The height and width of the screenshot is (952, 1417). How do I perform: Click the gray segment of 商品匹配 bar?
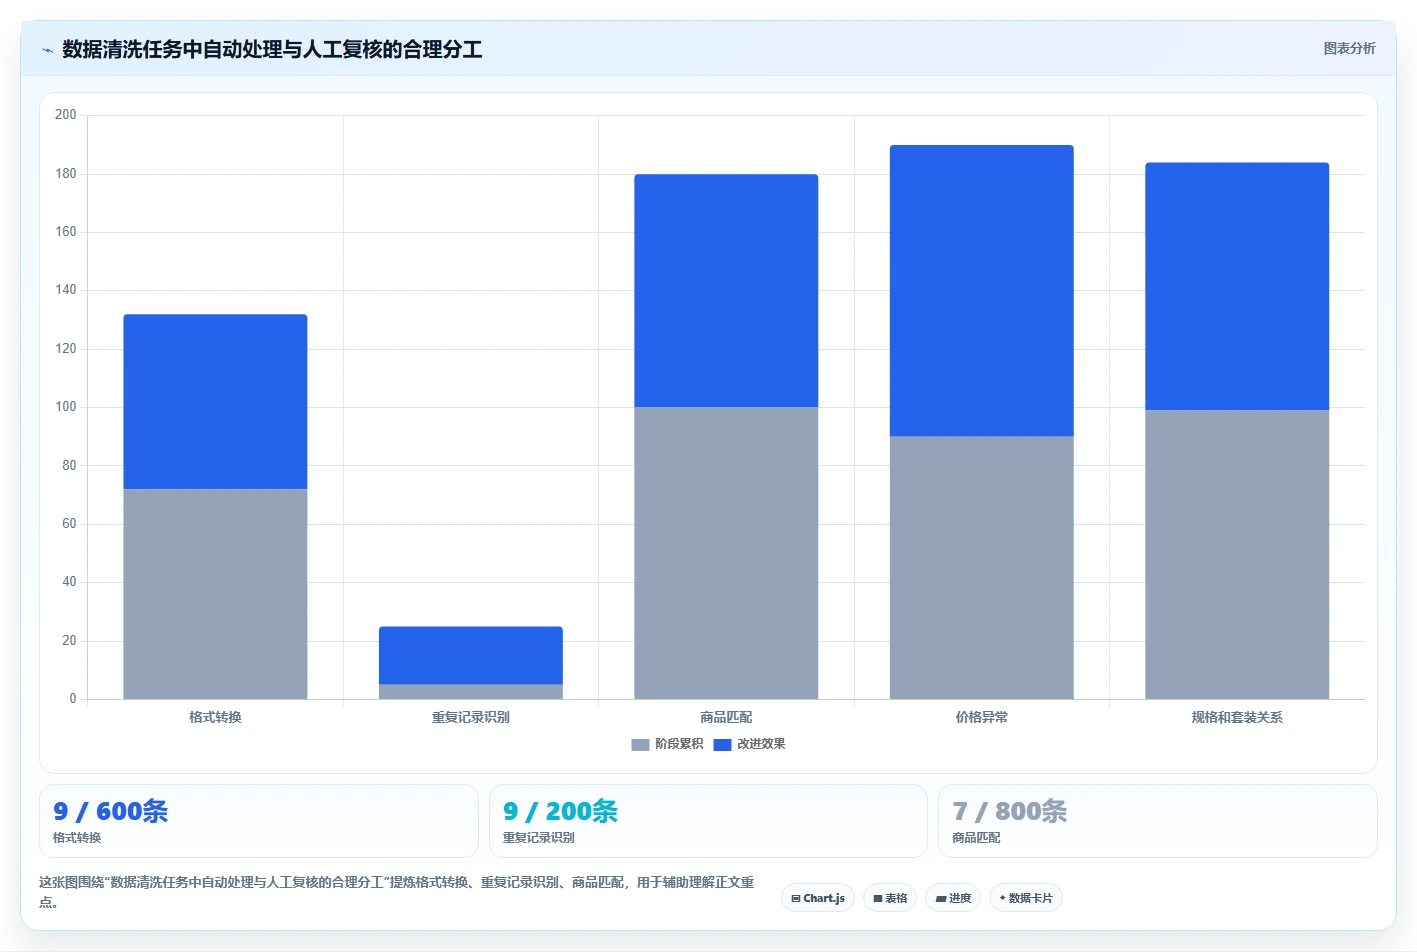point(726,553)
